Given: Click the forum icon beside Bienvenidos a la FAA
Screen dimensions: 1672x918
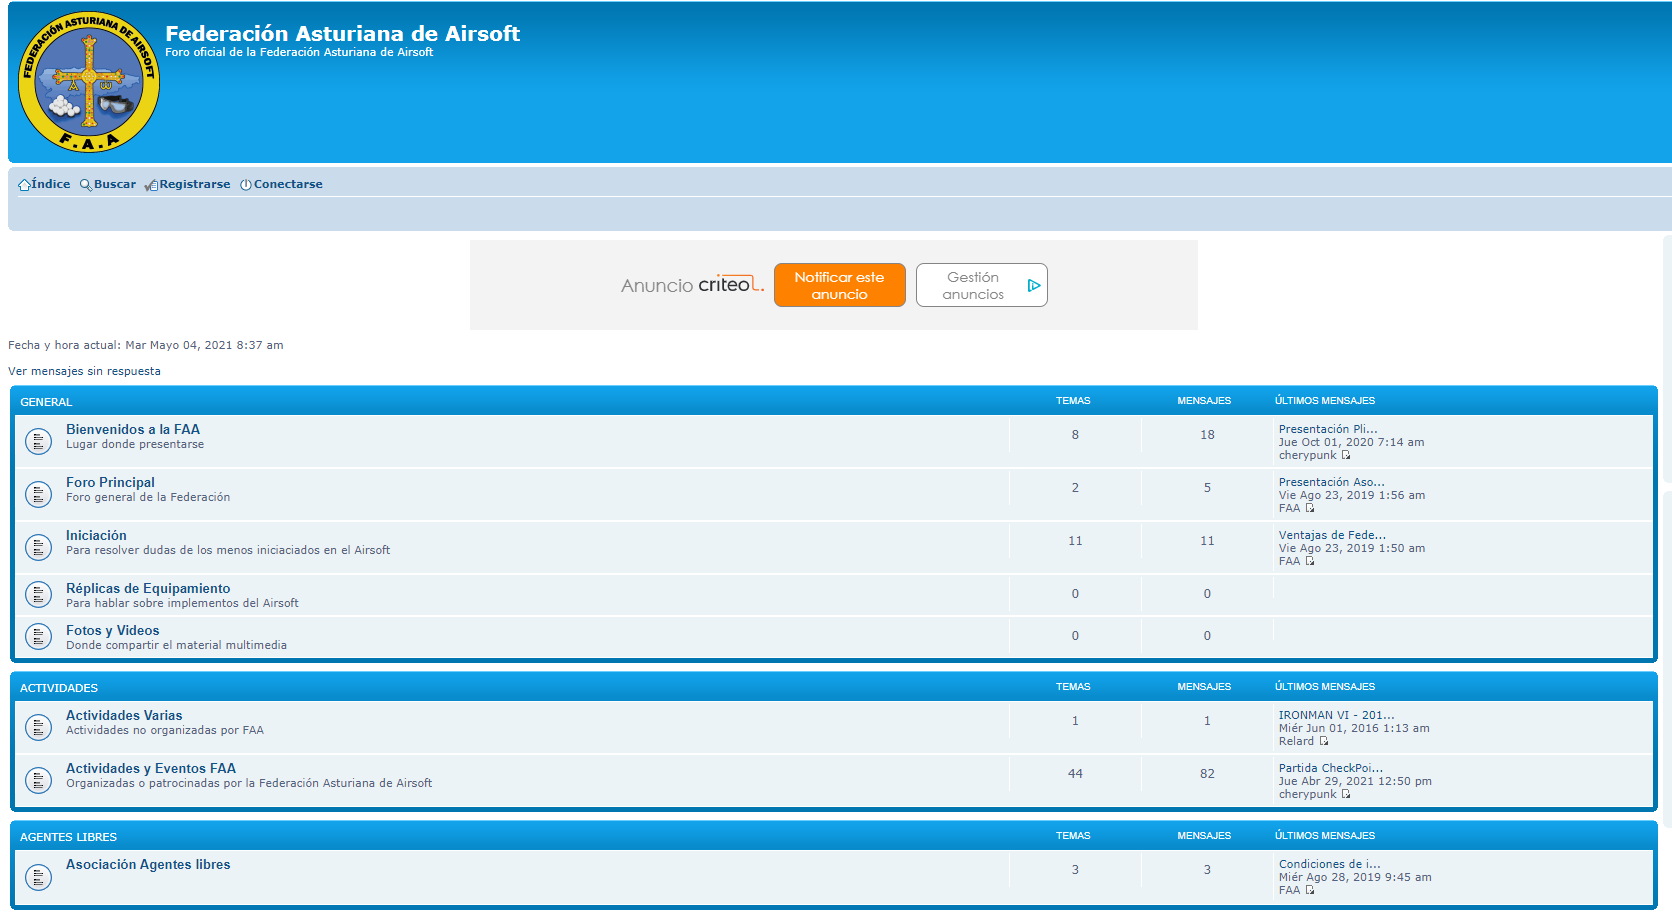Looking at the screenshot, I should pyautogui.click(x=38, y=441).
